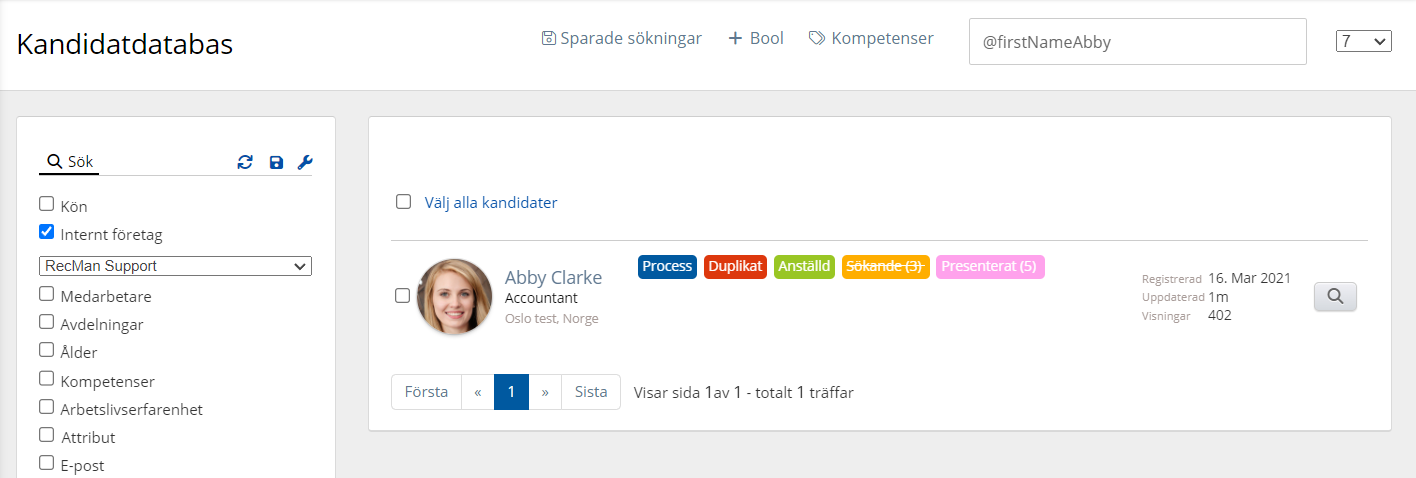
Task: Jump to Sista page in pagination
Action: pos(591,392)
